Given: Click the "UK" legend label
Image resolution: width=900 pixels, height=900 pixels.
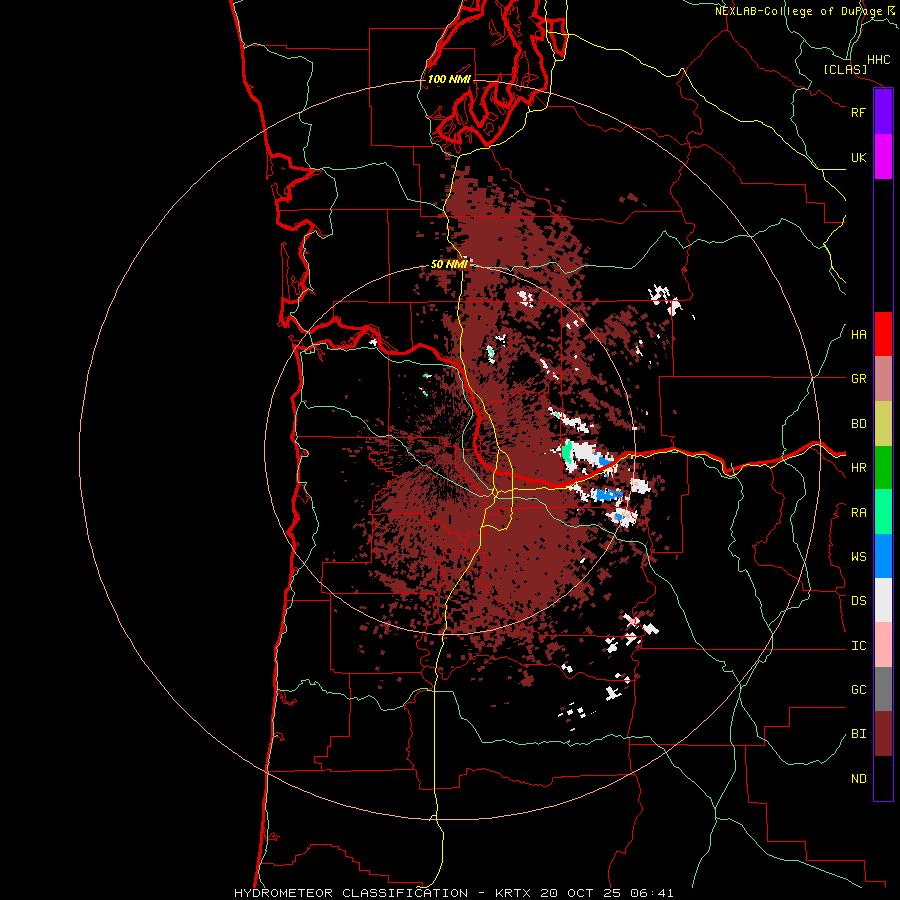Looking at the screenshot, I should tap(858, 158).
